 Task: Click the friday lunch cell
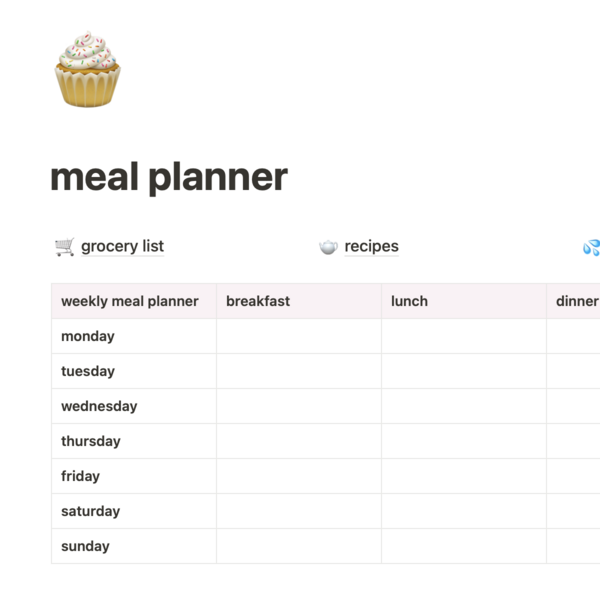(464, 476)
